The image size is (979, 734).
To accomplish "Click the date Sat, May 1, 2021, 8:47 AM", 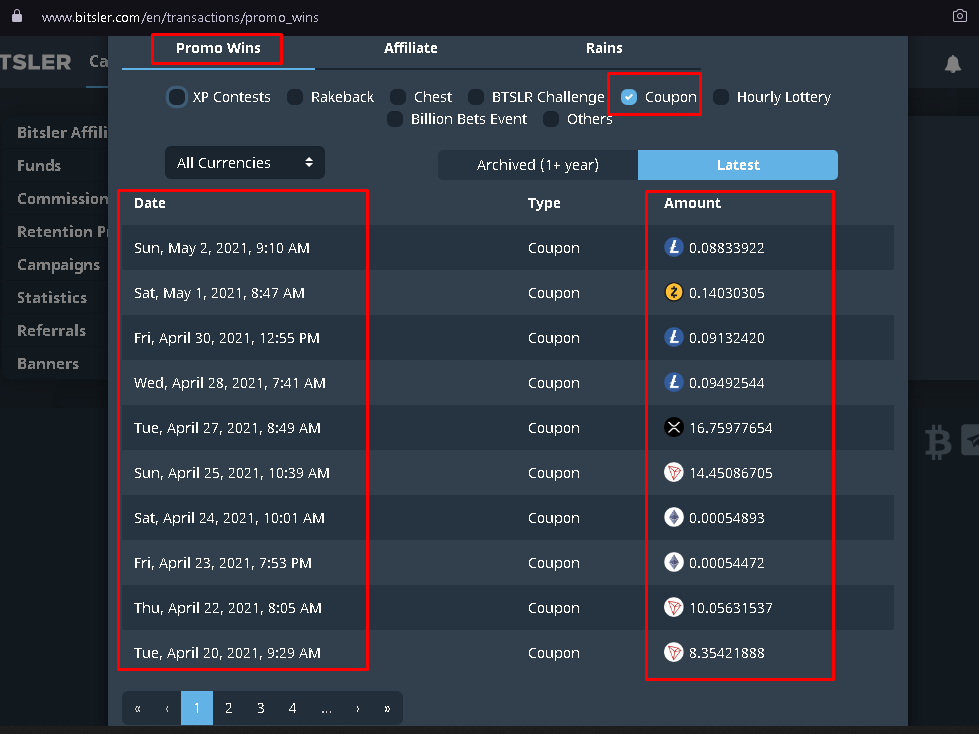I will click(219, 293).
